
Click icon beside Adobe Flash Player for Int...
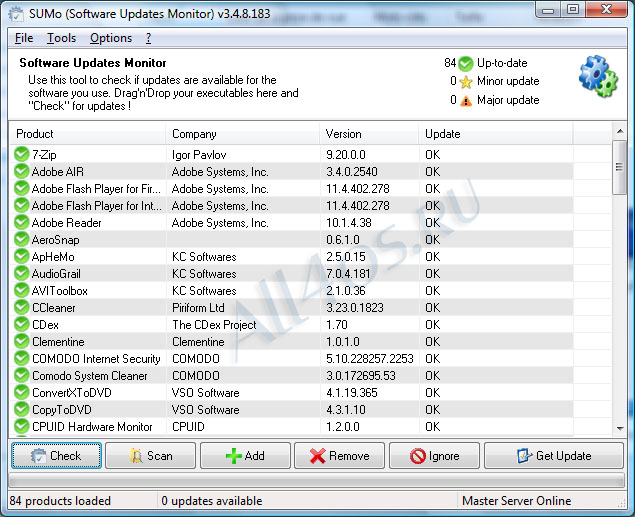pos(21,205)
